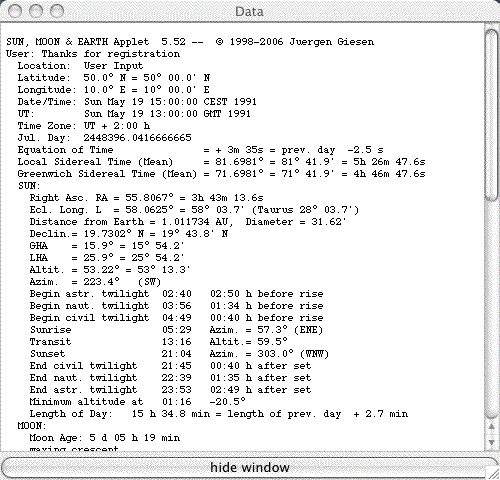
Task: Click the End astr. twilight 23:53 line
Action: (170, 390)
